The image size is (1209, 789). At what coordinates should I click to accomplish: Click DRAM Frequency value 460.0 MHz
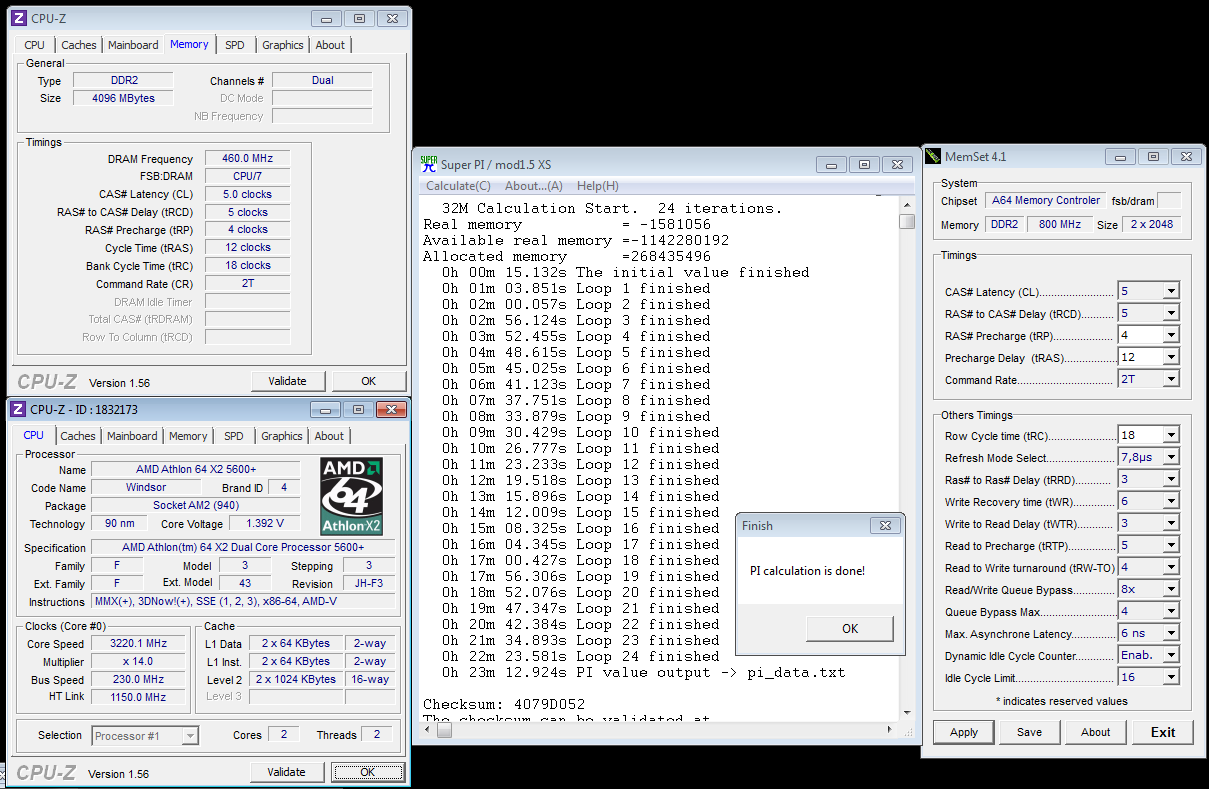click(247, 158)
